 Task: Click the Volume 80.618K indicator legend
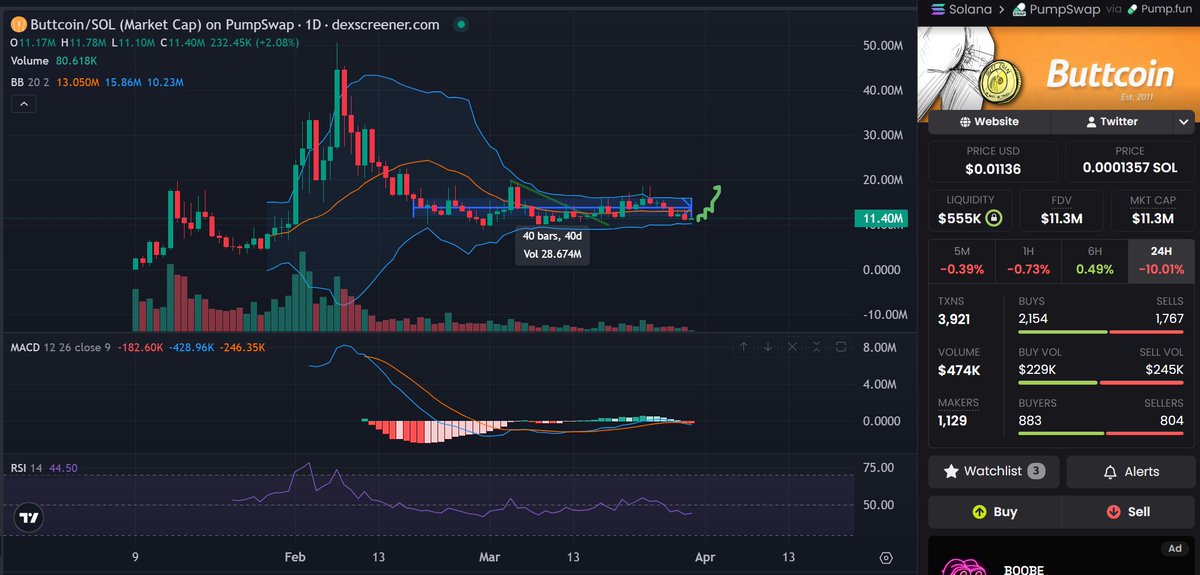point(52,63)
